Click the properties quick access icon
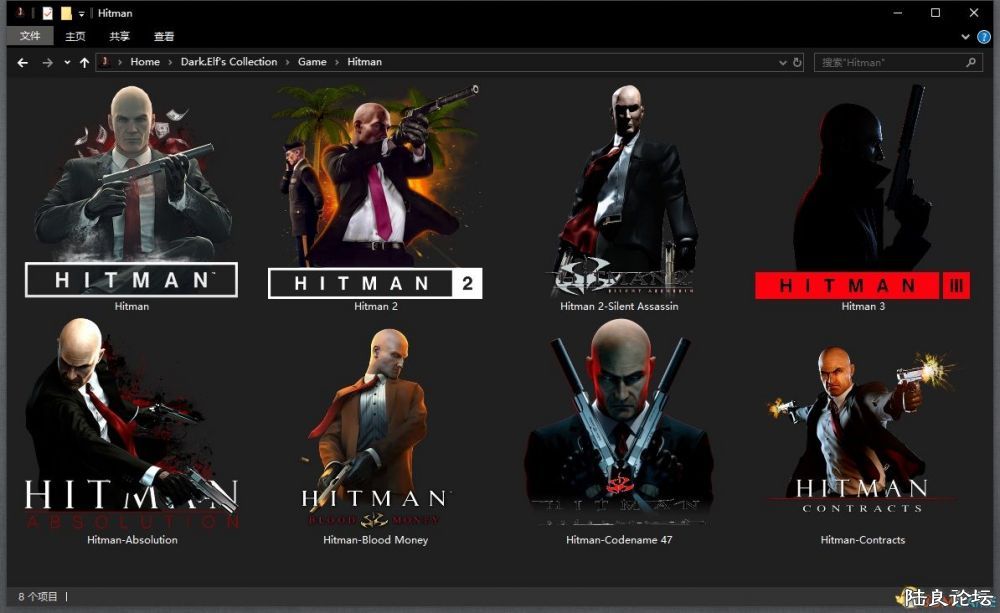This screenshot has width=1000, height=613. click(47, 14)
